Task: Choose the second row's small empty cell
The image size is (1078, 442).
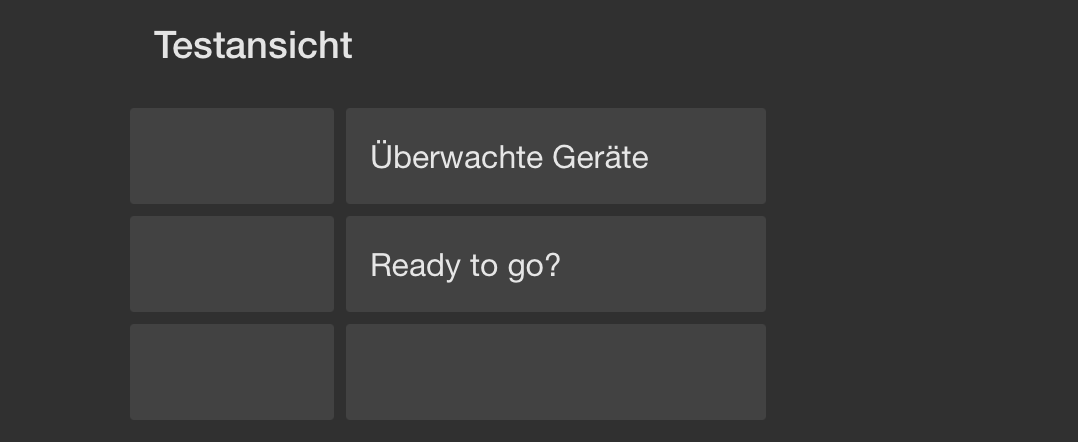Action: tap(231, 264)
